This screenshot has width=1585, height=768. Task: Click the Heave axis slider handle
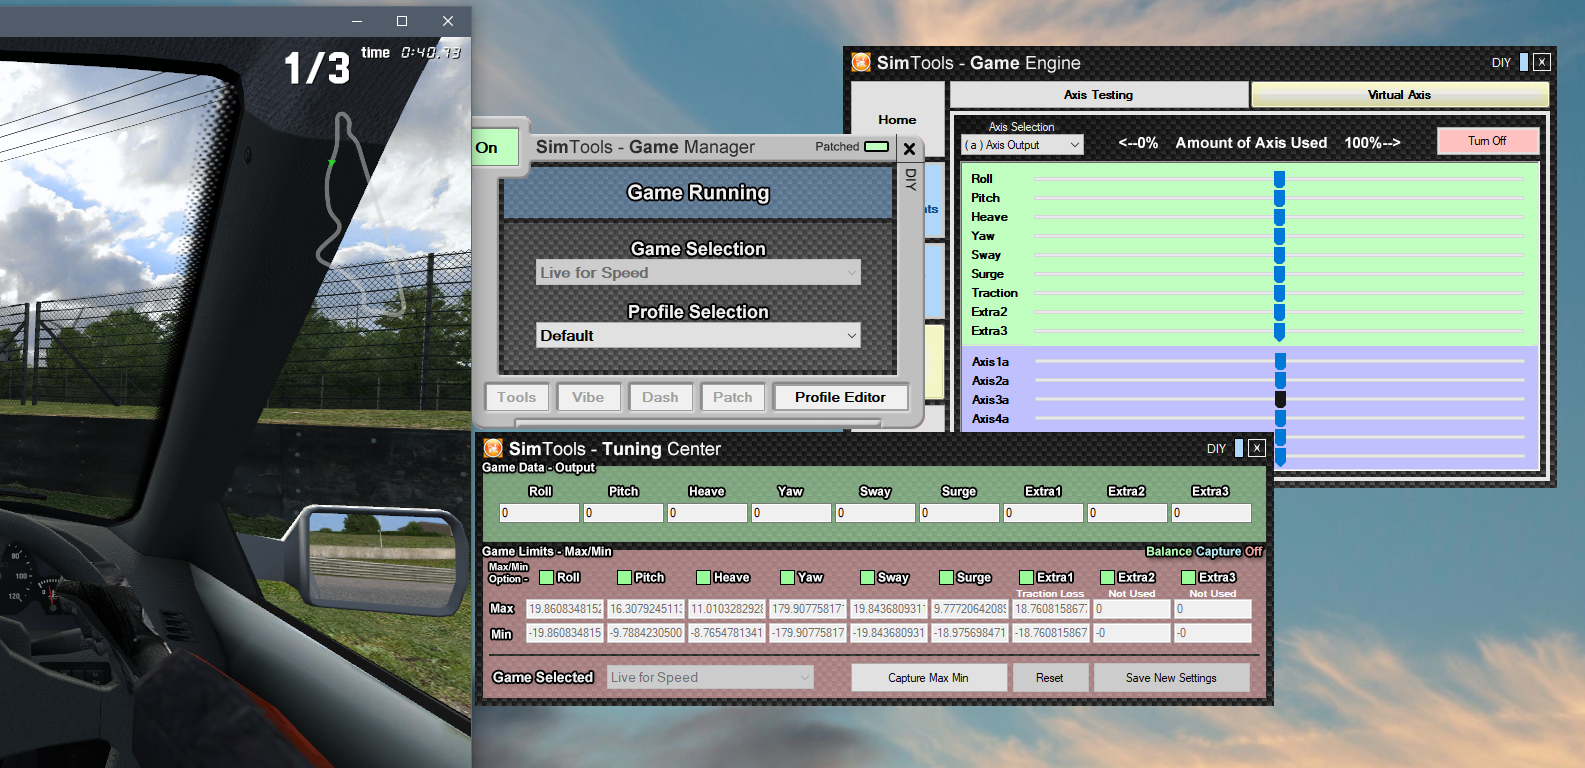pyautogui.click(x=1279, y=217)
